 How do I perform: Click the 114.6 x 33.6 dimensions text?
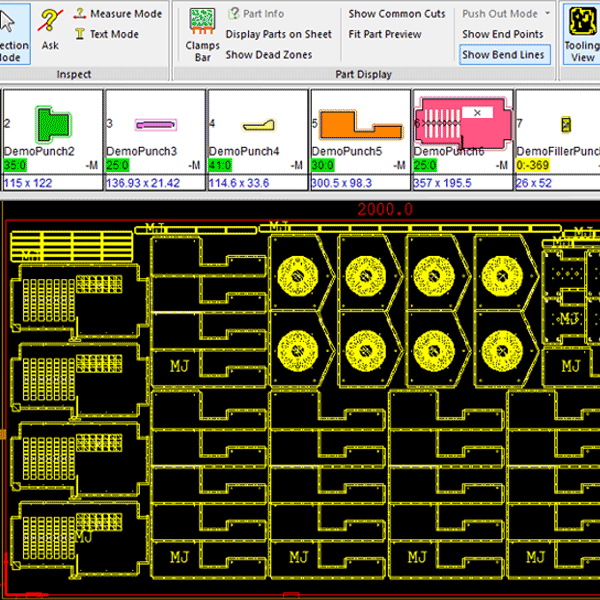coord(239,183)
